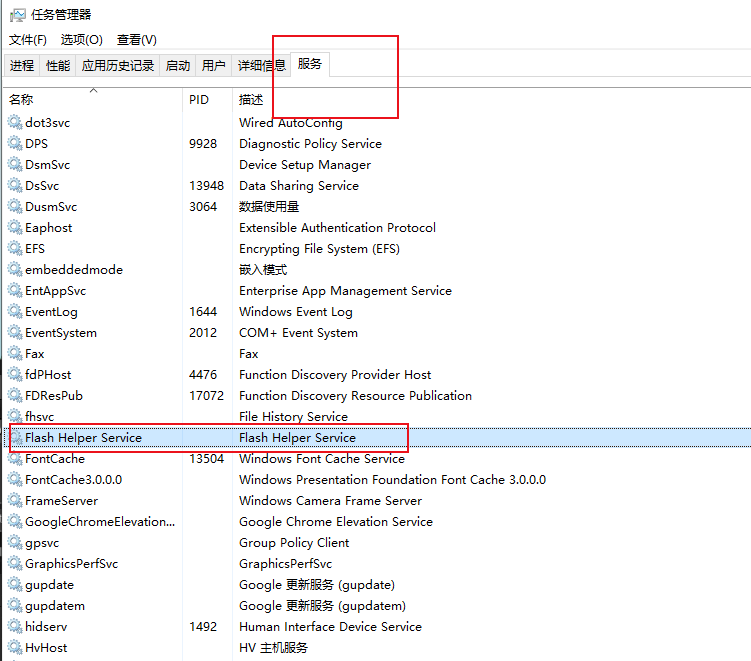Click the Windows Event Log description
751x661 pixels.
[x=296, y=312]
